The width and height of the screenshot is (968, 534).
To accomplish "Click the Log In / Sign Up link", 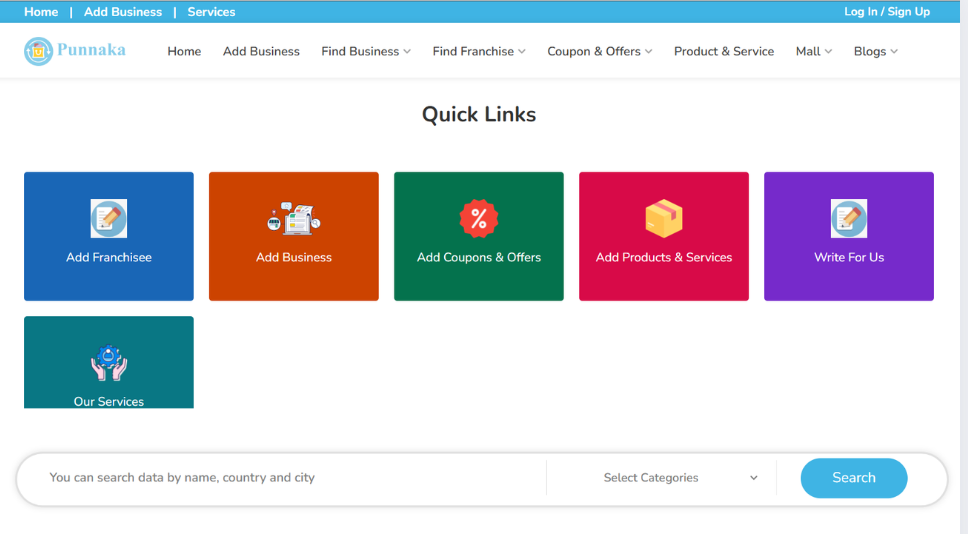I will tap(886, 12).
